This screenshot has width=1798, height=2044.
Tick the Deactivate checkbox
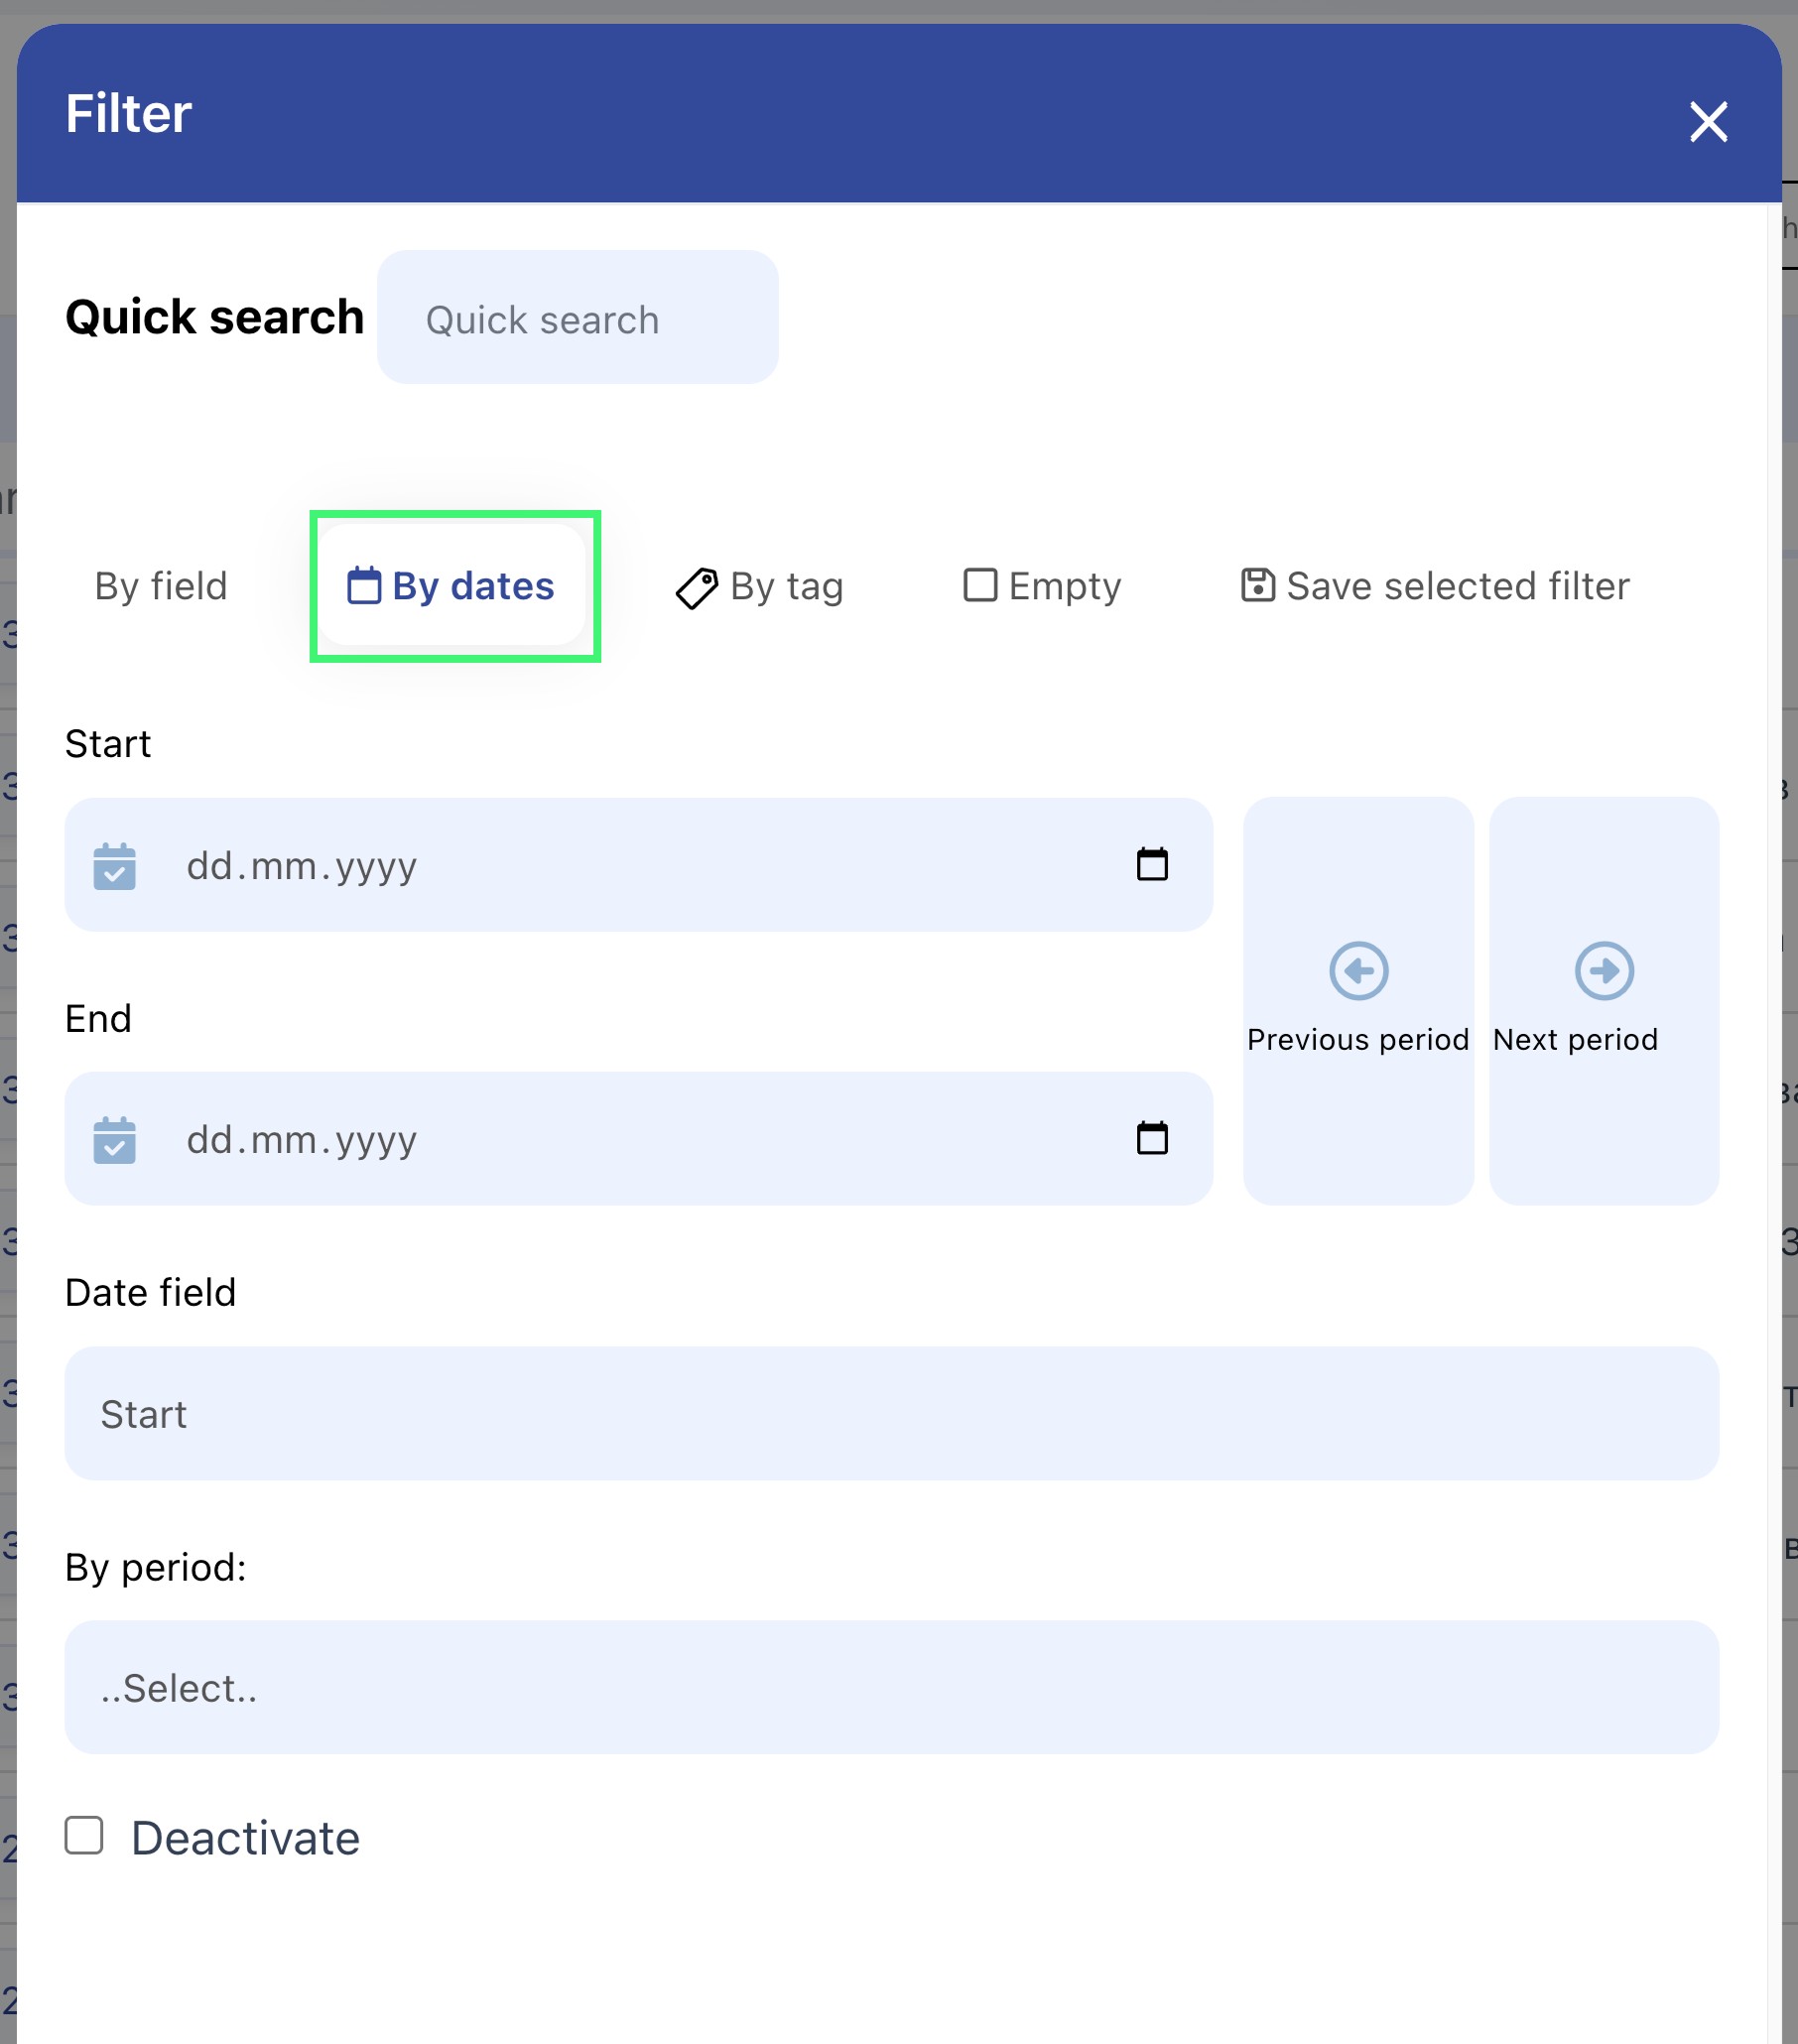pos(84,1836)
